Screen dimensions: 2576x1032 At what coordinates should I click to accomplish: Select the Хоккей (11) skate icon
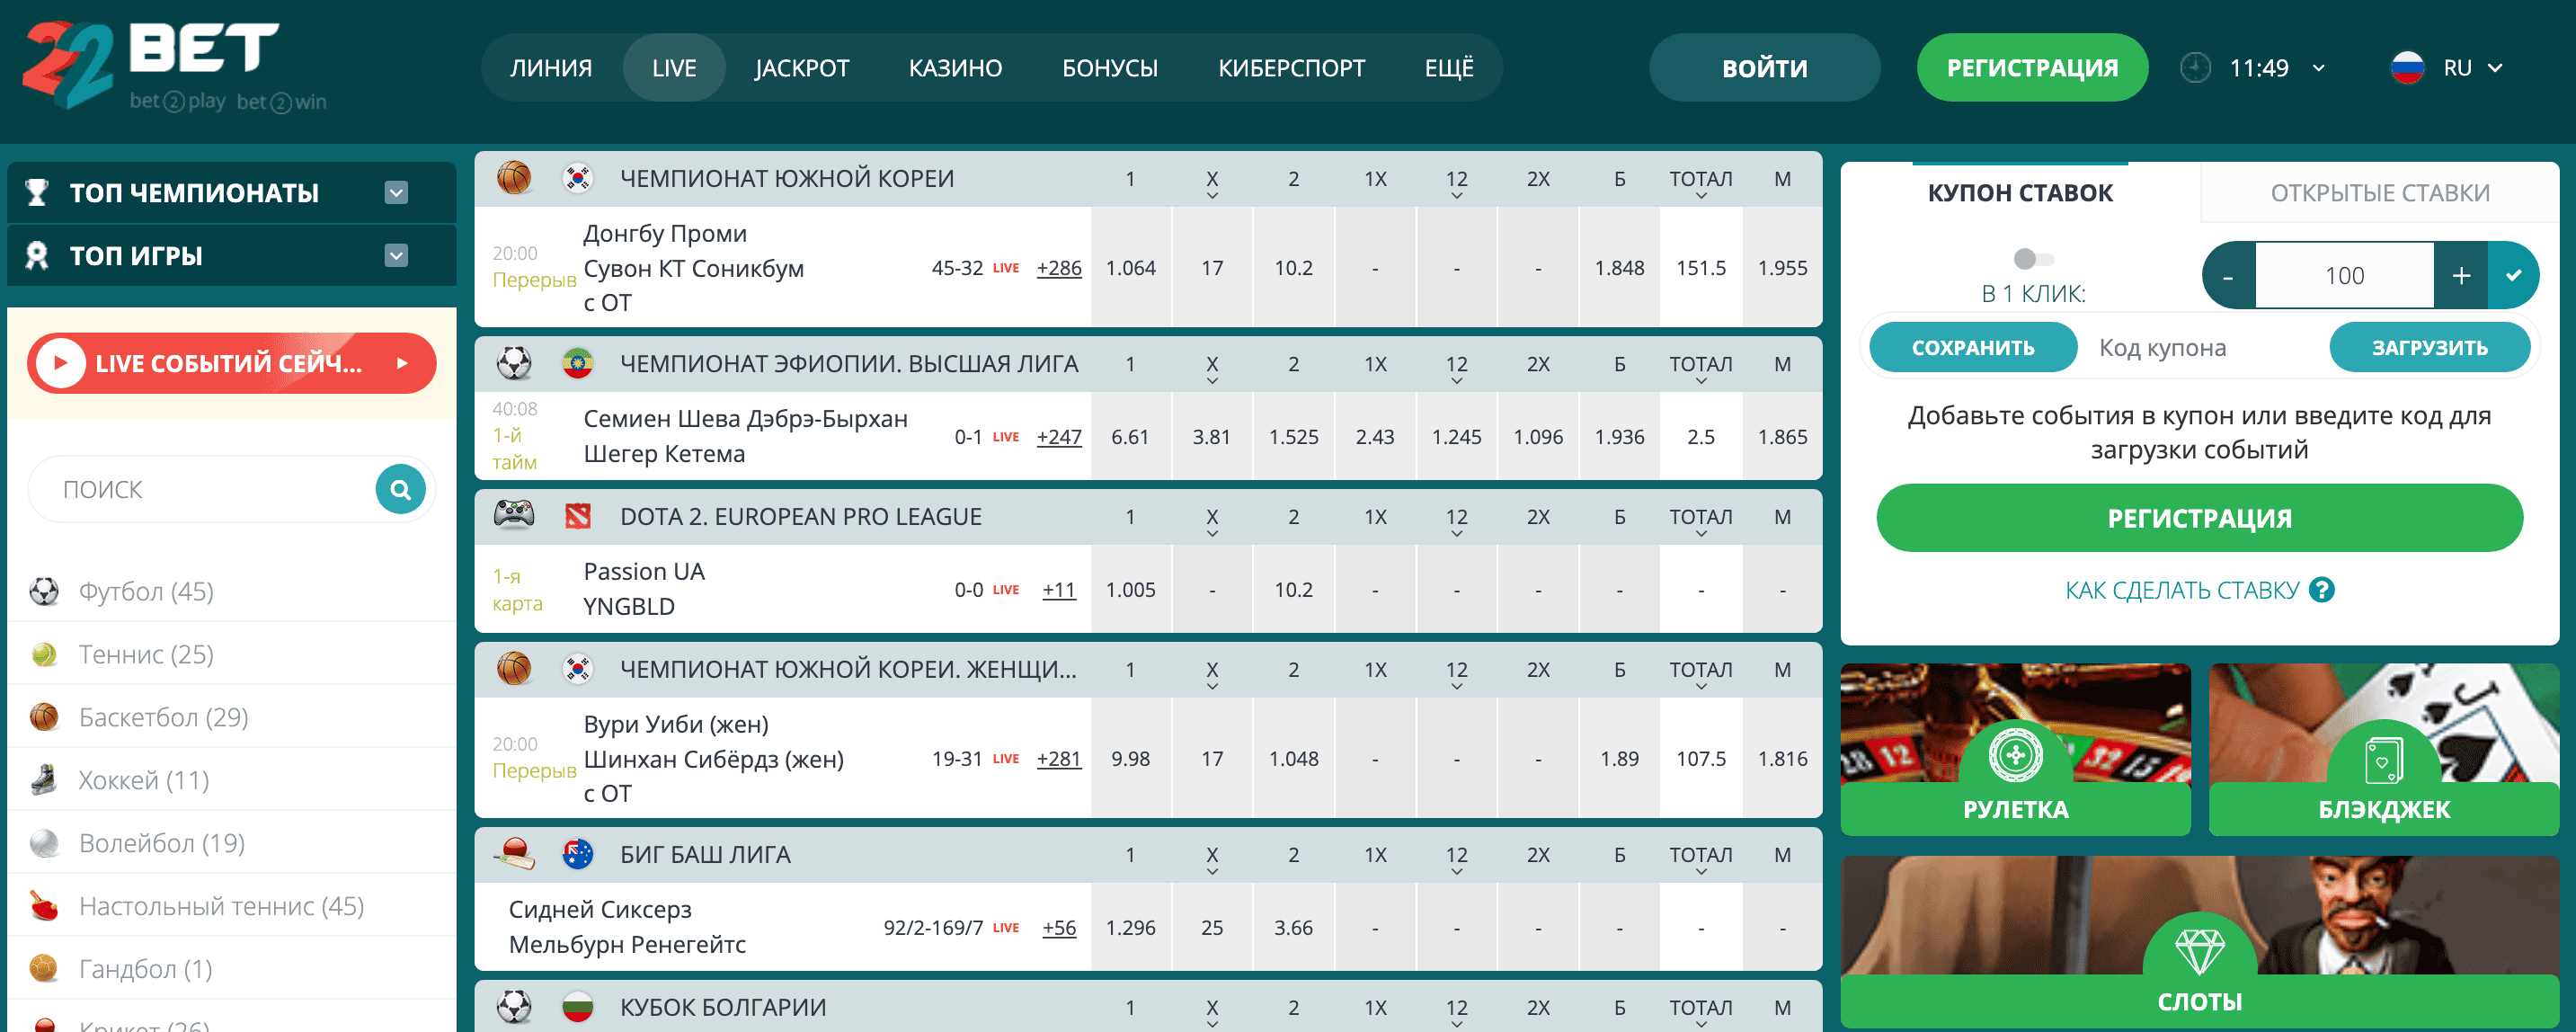tap(44, 780)
